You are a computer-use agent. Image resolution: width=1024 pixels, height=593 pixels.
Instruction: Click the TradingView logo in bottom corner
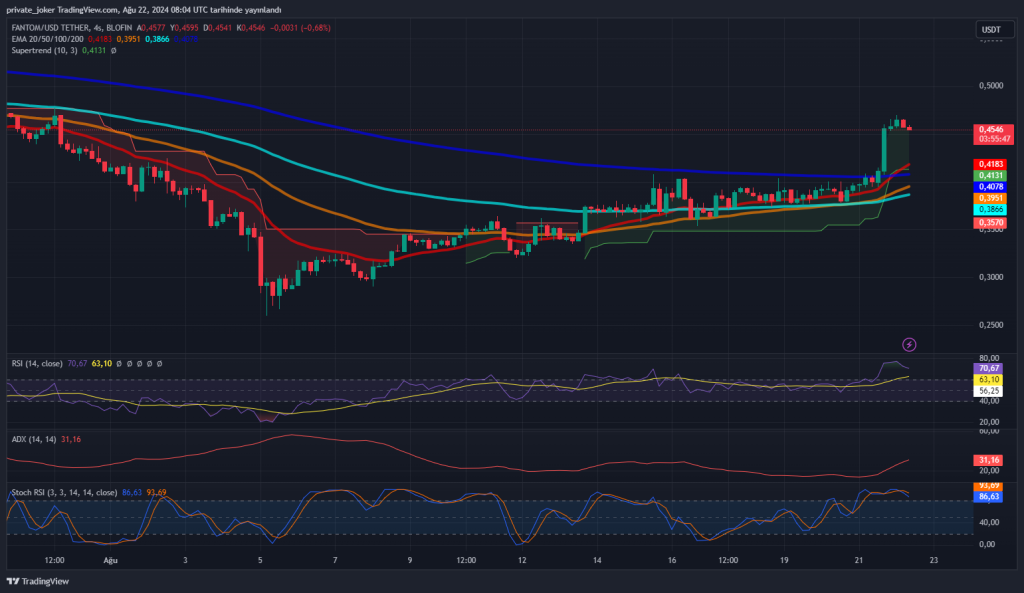(x=38, y=581)
